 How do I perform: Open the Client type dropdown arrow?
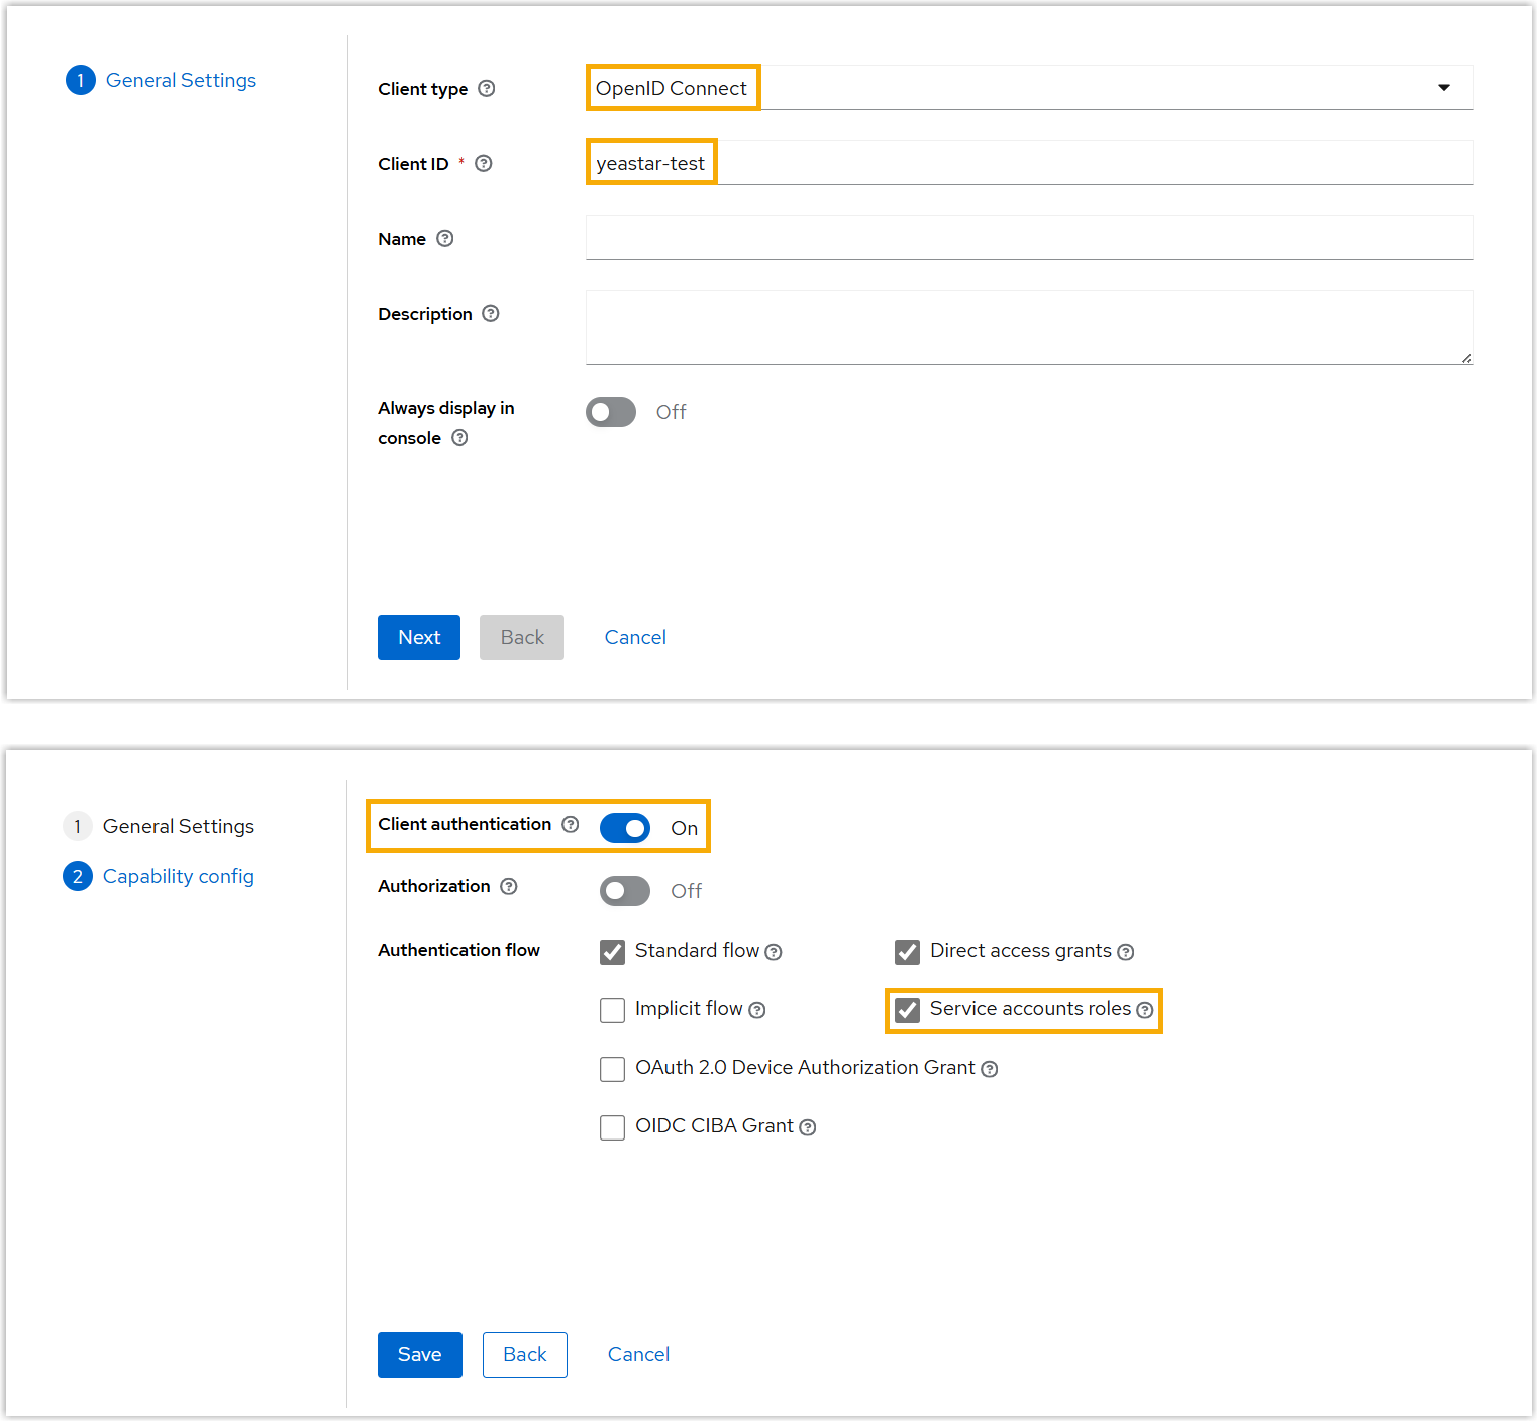(x=1443, y=88)
